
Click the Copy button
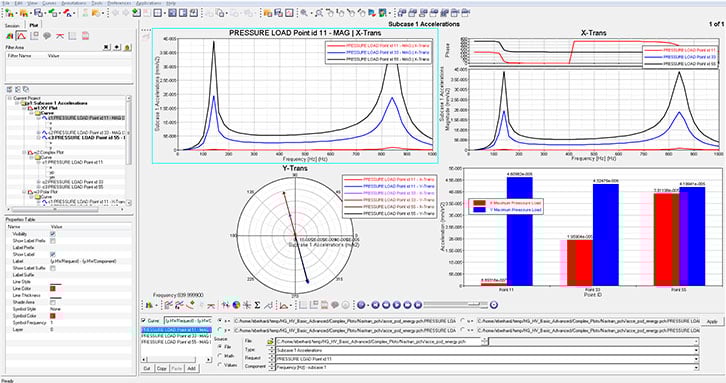[x=162, y=368]
